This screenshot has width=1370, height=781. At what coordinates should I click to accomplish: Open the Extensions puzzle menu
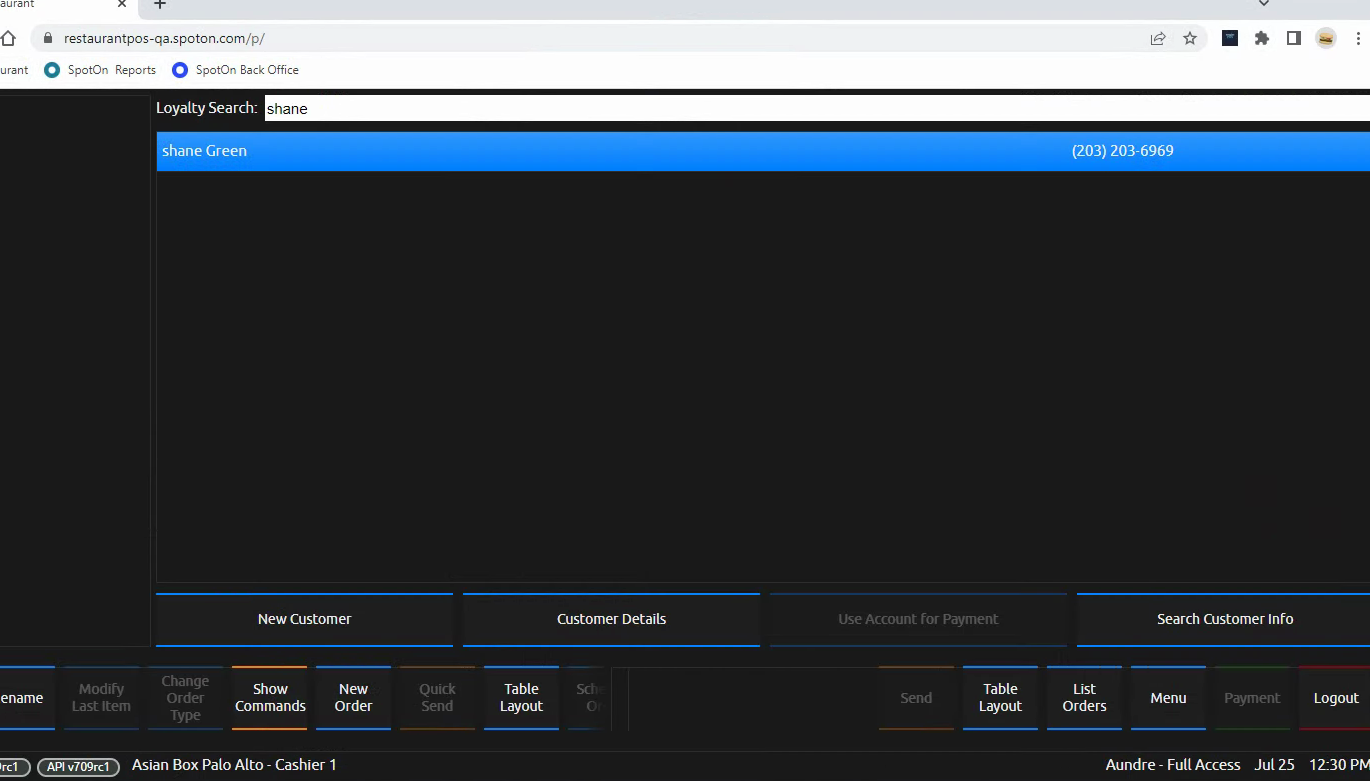[1262, 38]
